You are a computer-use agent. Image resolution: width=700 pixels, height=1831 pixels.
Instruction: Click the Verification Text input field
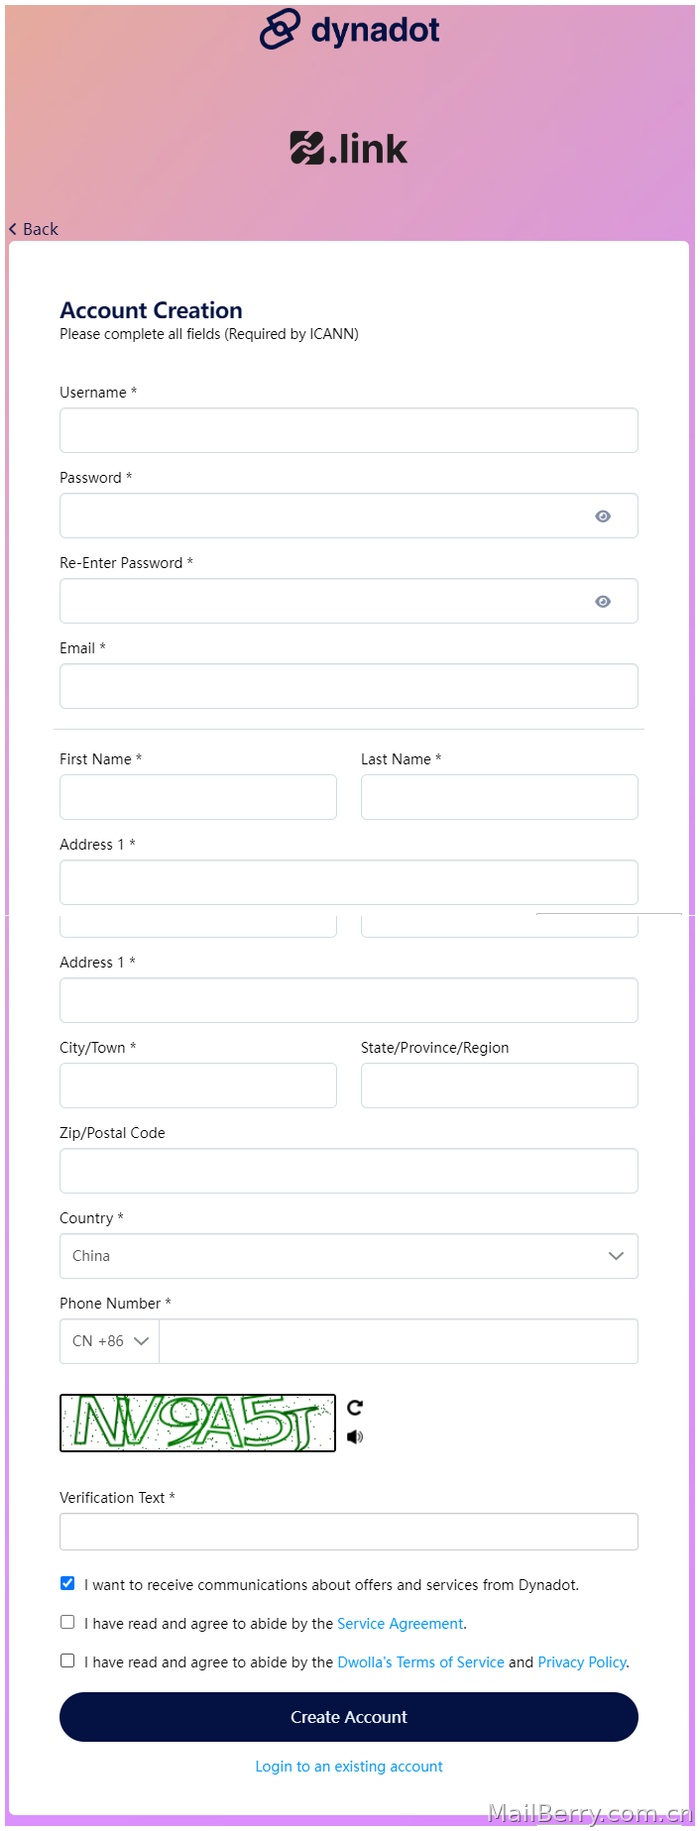349,1532
